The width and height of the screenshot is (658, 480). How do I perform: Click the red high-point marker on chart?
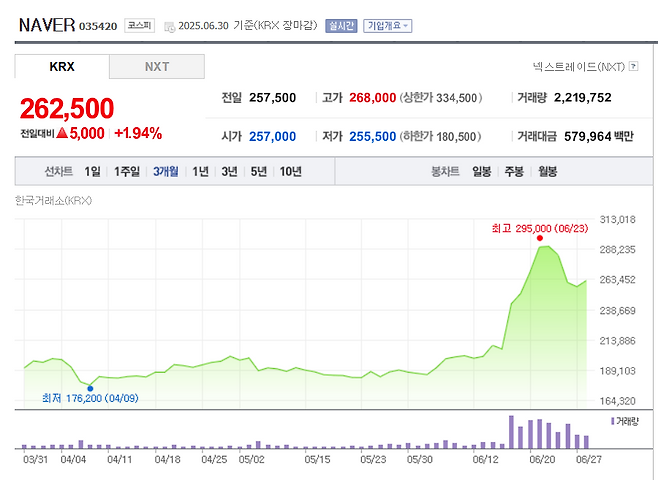(540, 238)
